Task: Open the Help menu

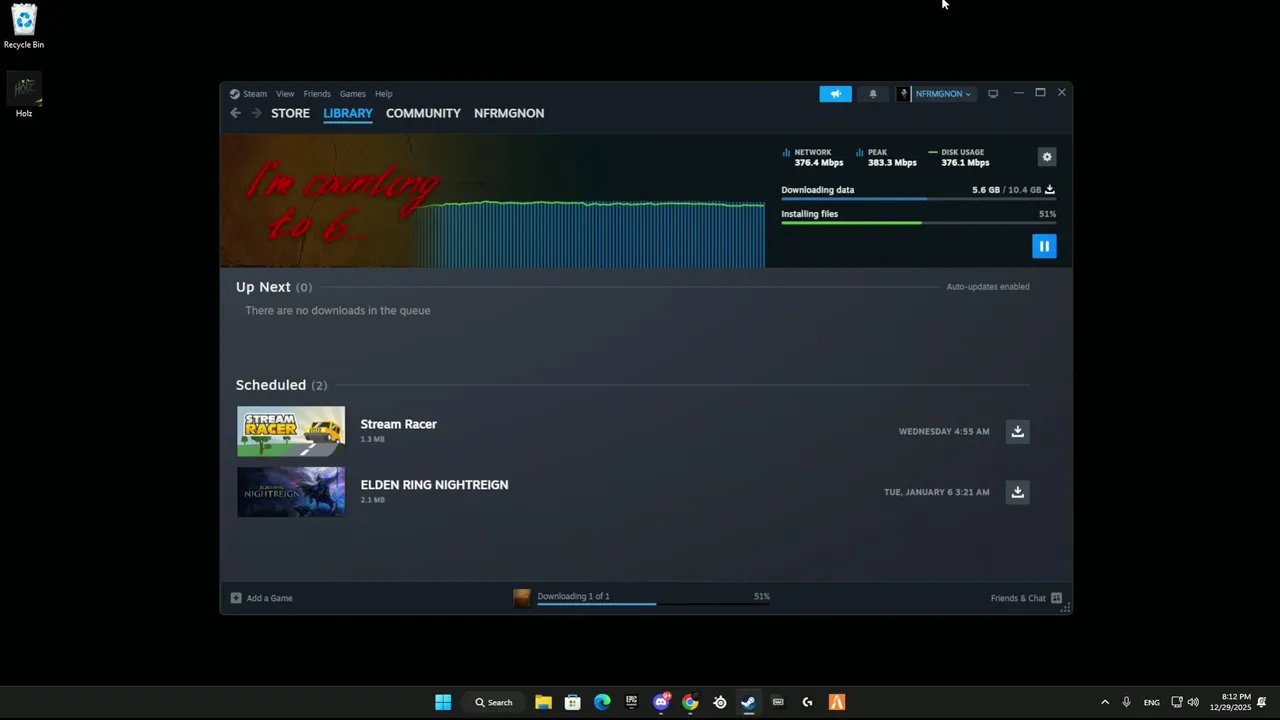Action: pyautogui.click(x=383, y=94)
